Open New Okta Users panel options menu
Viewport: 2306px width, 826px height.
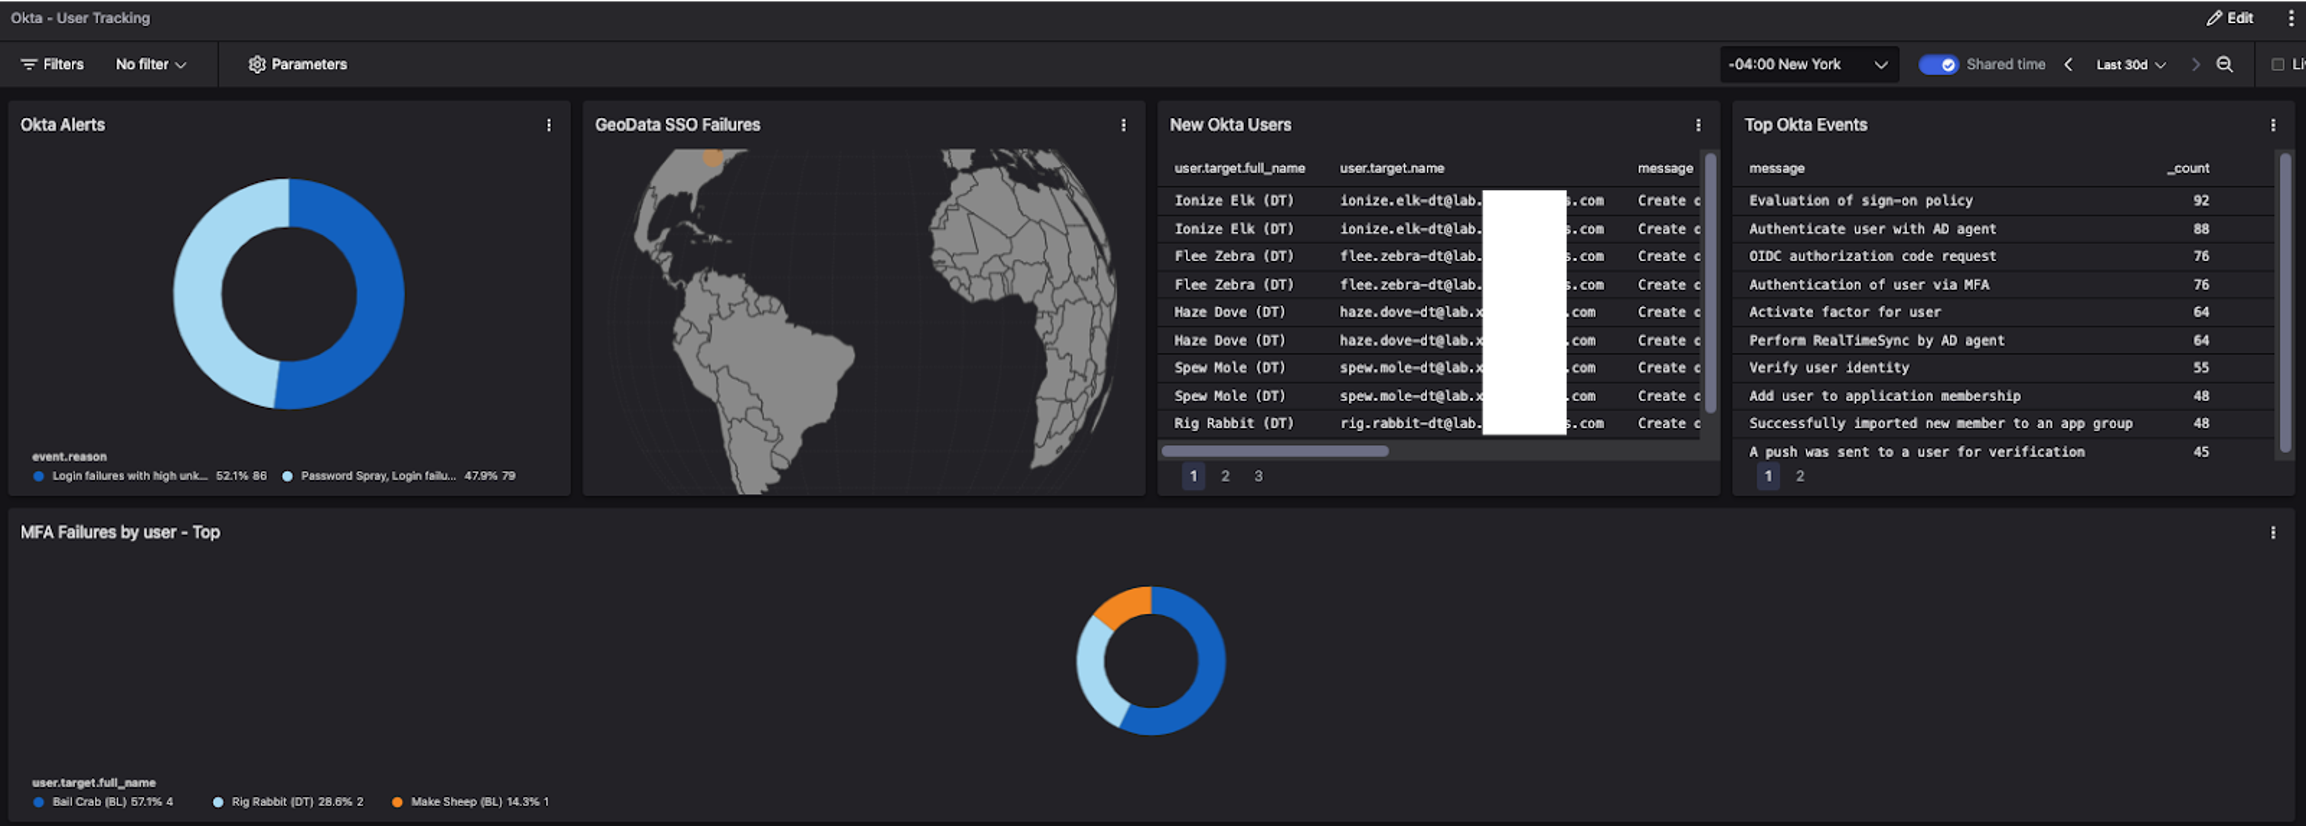pyautogui.click(x=1698, y=125)
